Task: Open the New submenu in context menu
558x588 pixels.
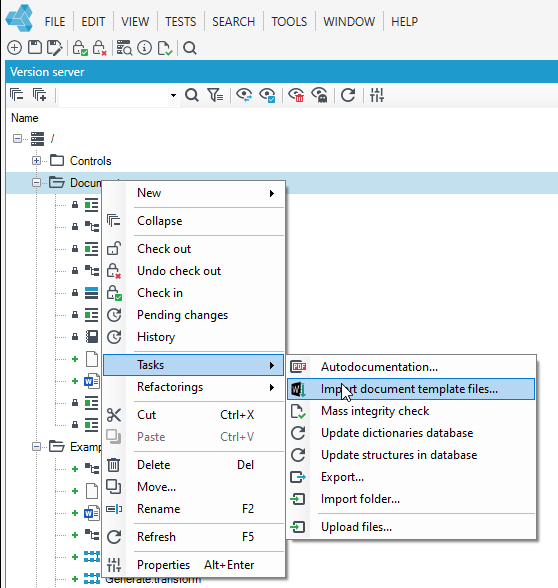Action: 194,193
